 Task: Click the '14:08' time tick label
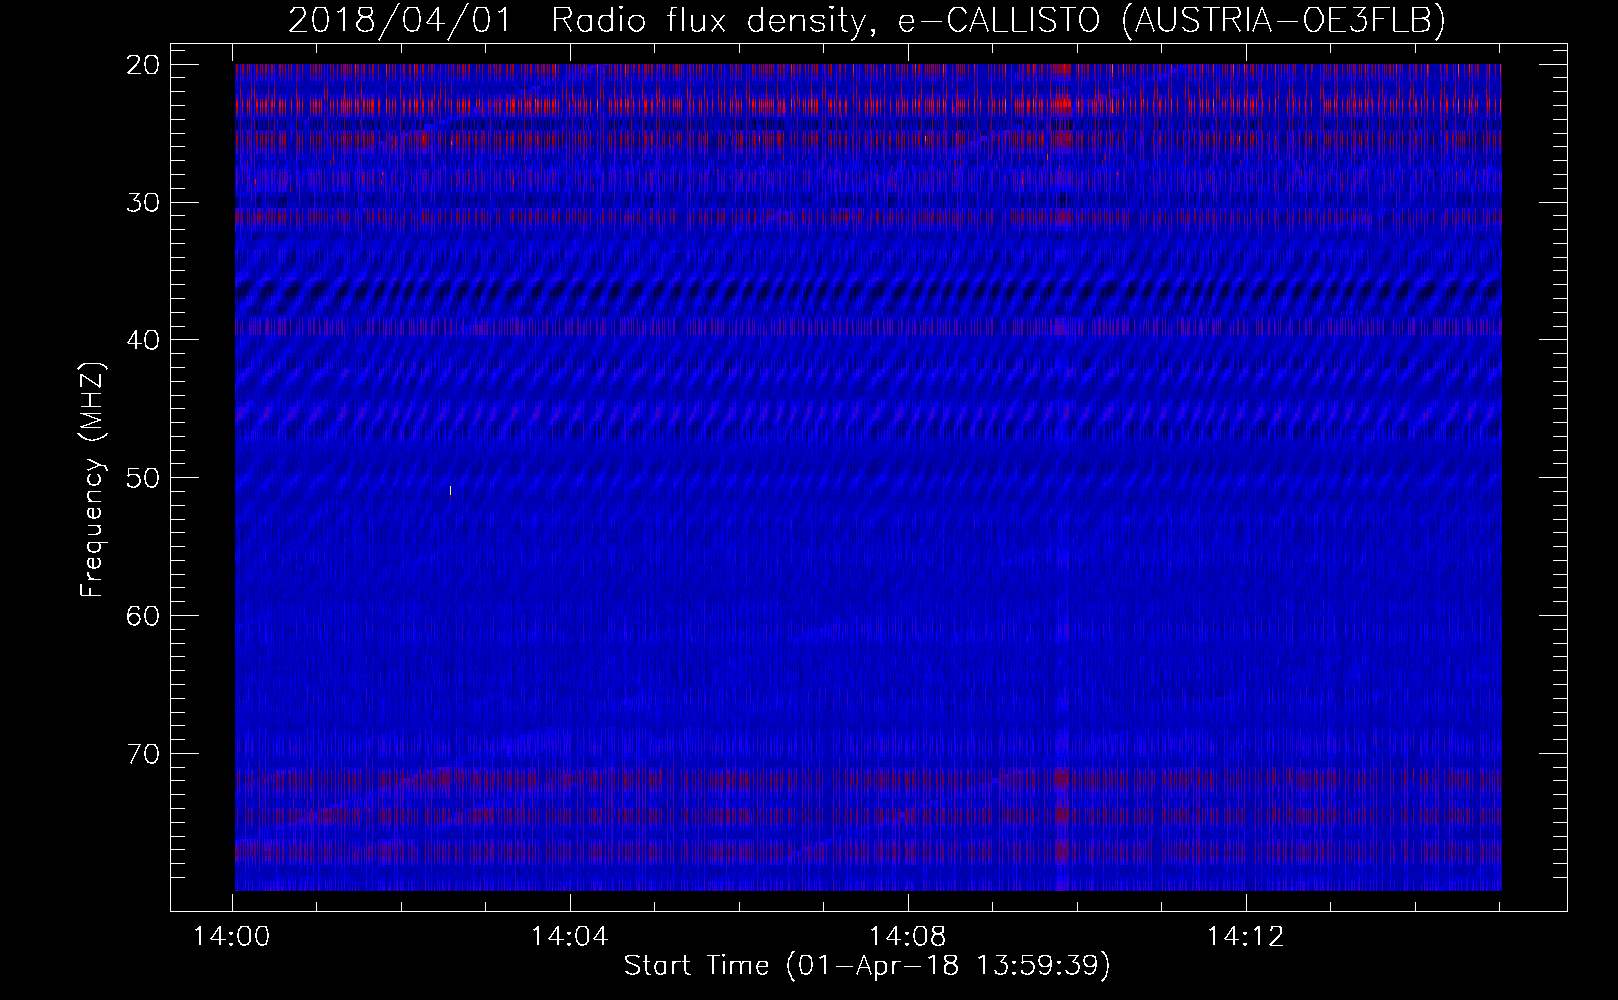pyautogui.click(x=908, y=937)
